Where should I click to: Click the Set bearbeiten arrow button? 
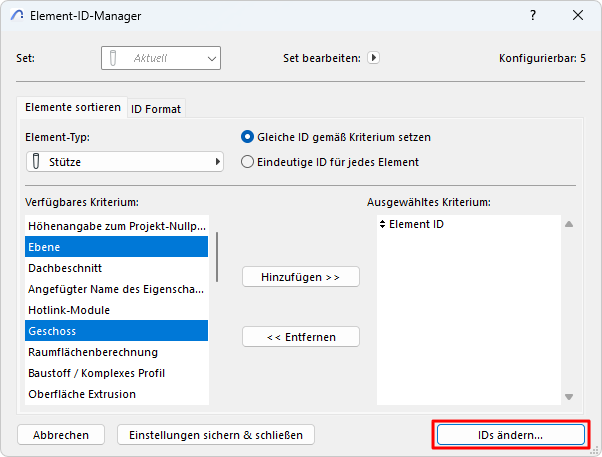(x=373, y=58)
